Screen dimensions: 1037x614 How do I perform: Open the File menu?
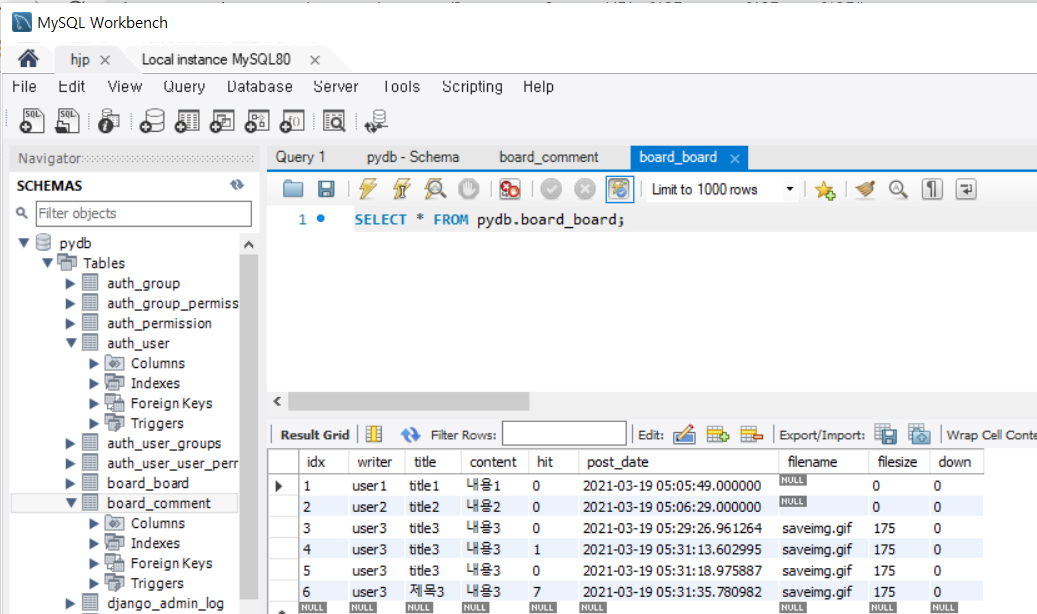click(x=24, y=87)
